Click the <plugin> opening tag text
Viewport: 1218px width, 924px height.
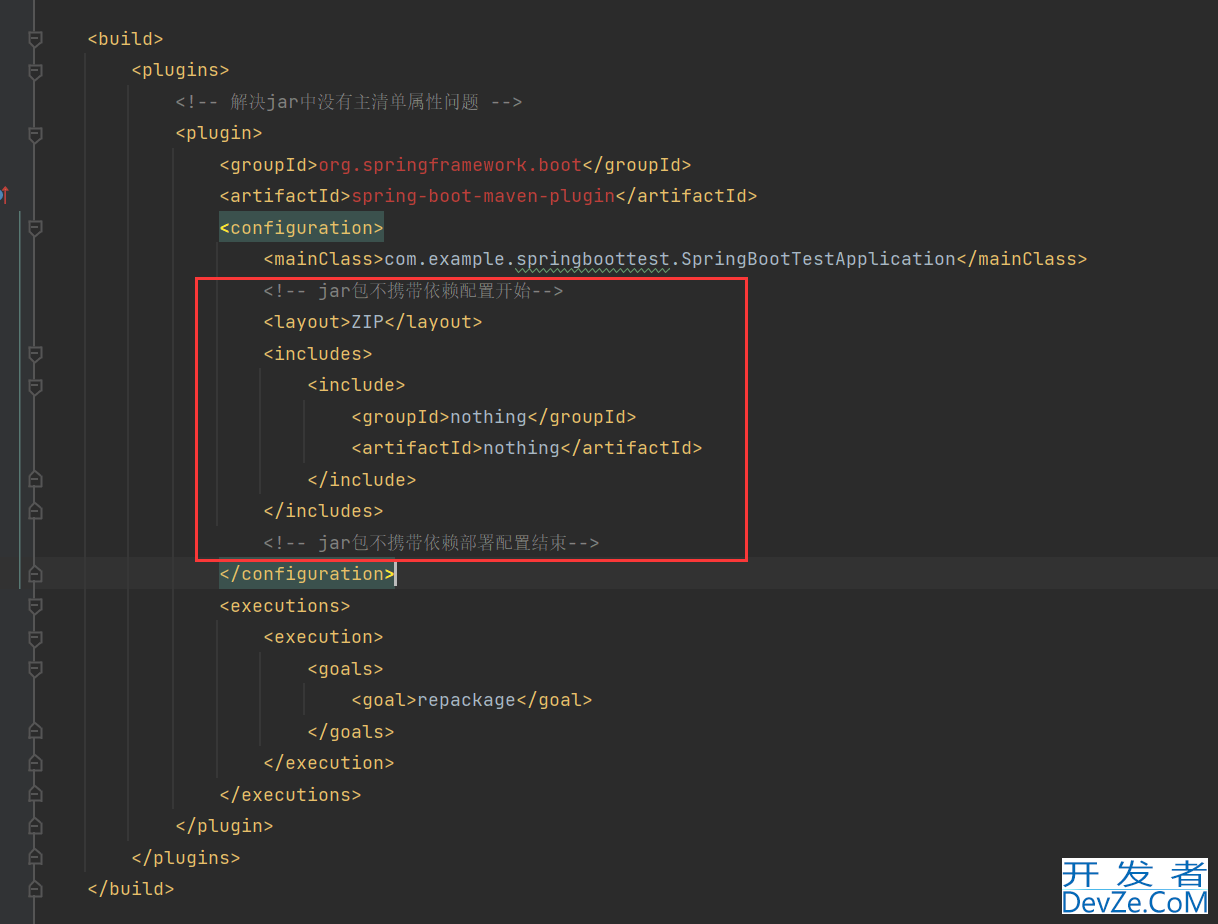click(x=219, y=133)
